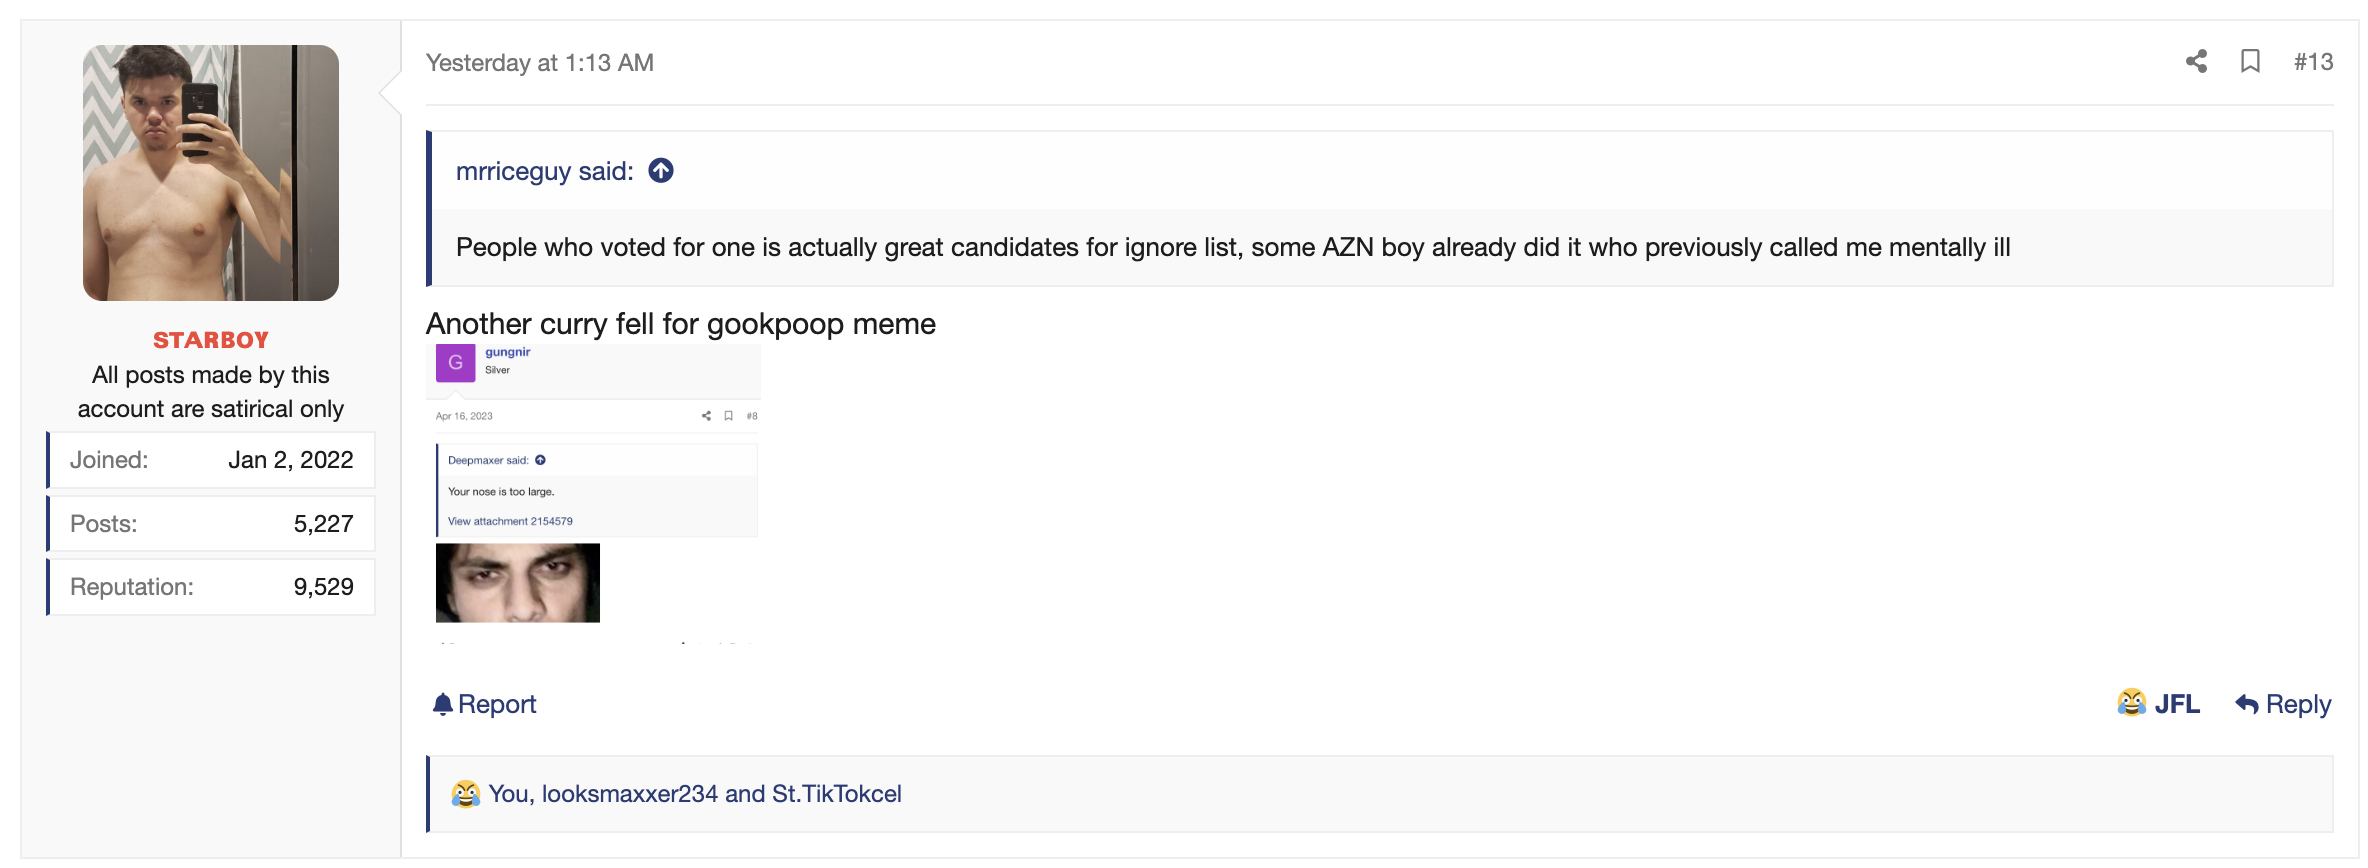
Task: View reactions list emoji icon
Action: [x=465, y=794]
